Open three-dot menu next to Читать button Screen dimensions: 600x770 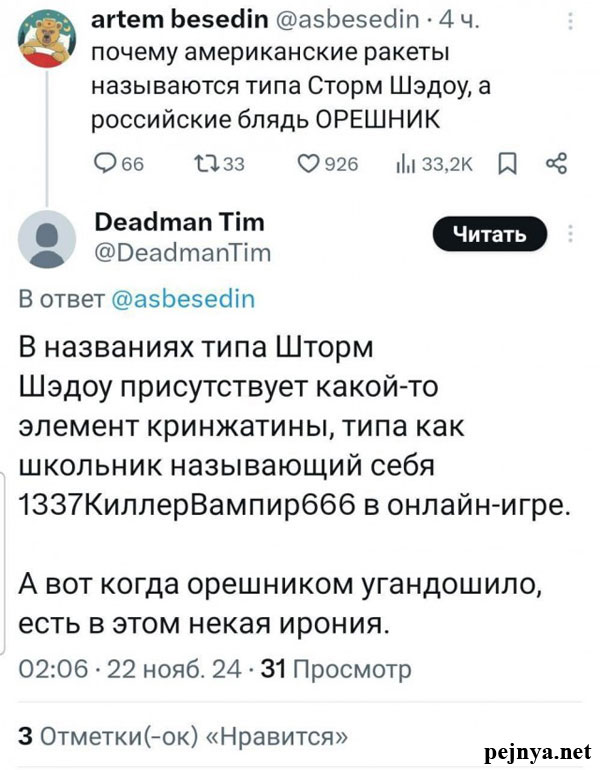(571, 235)
